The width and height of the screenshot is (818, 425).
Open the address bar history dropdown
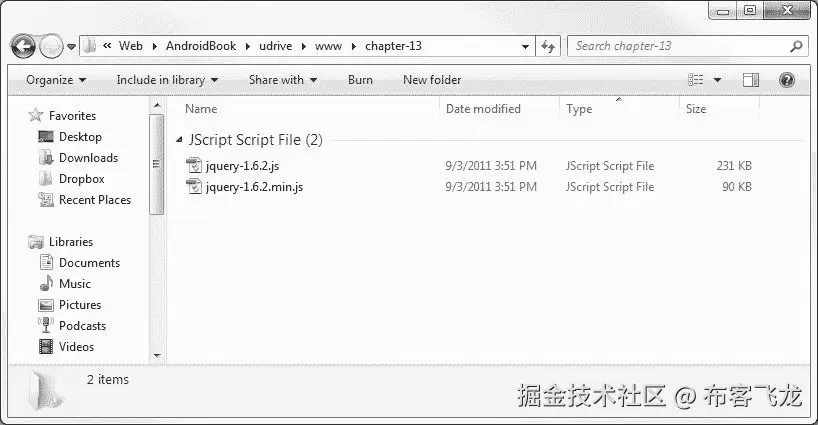[x=525, y=46]
